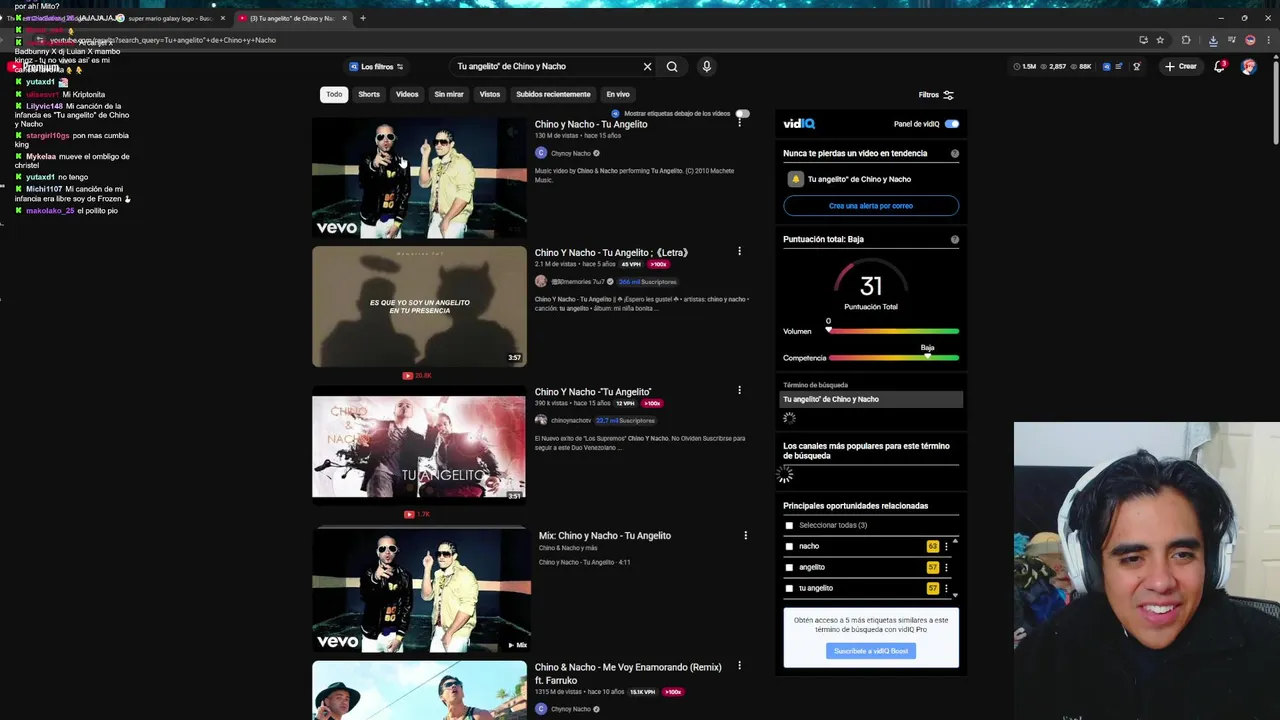Screen dimensions: 1280x720
Task: Check the angelito keyword checkbox
Action: (789, 568)
